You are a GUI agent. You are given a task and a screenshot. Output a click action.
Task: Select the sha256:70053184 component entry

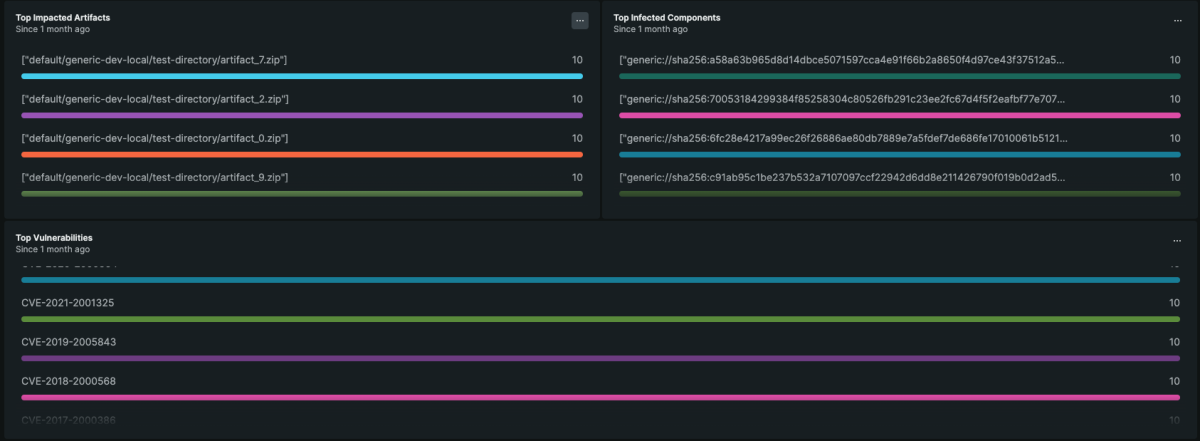click(842, 100)
